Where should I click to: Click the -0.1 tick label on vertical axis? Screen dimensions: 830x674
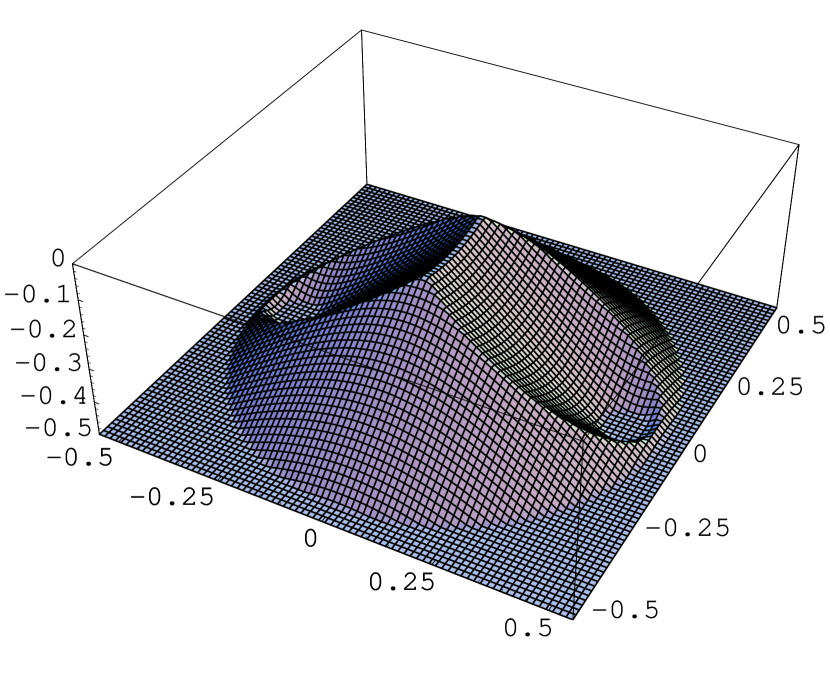coord(37,295)
